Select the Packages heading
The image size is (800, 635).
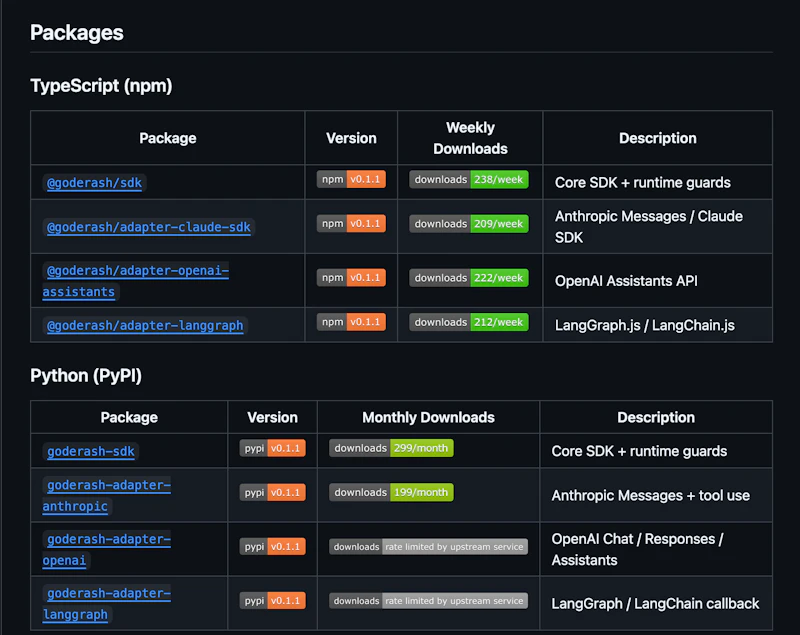(x=77, y=33)
